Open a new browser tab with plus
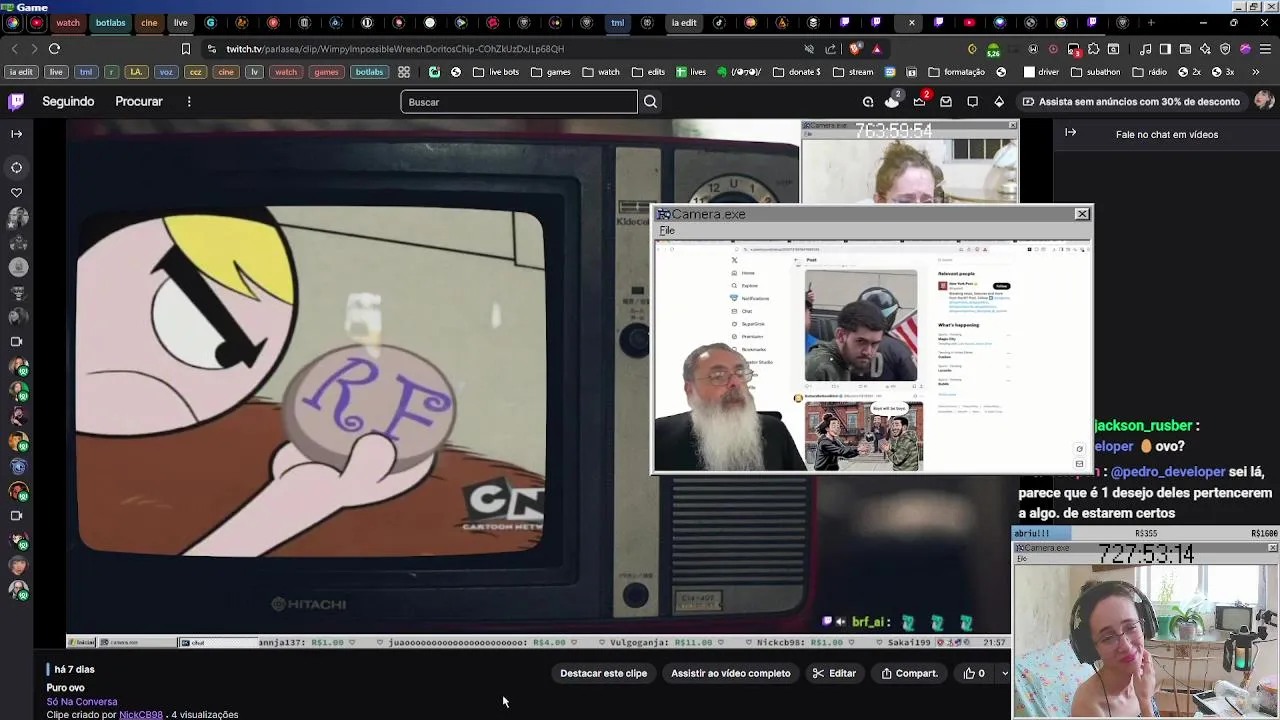Image resolution: width=1280 pixels, height=720 pixels. point(1151,22)
